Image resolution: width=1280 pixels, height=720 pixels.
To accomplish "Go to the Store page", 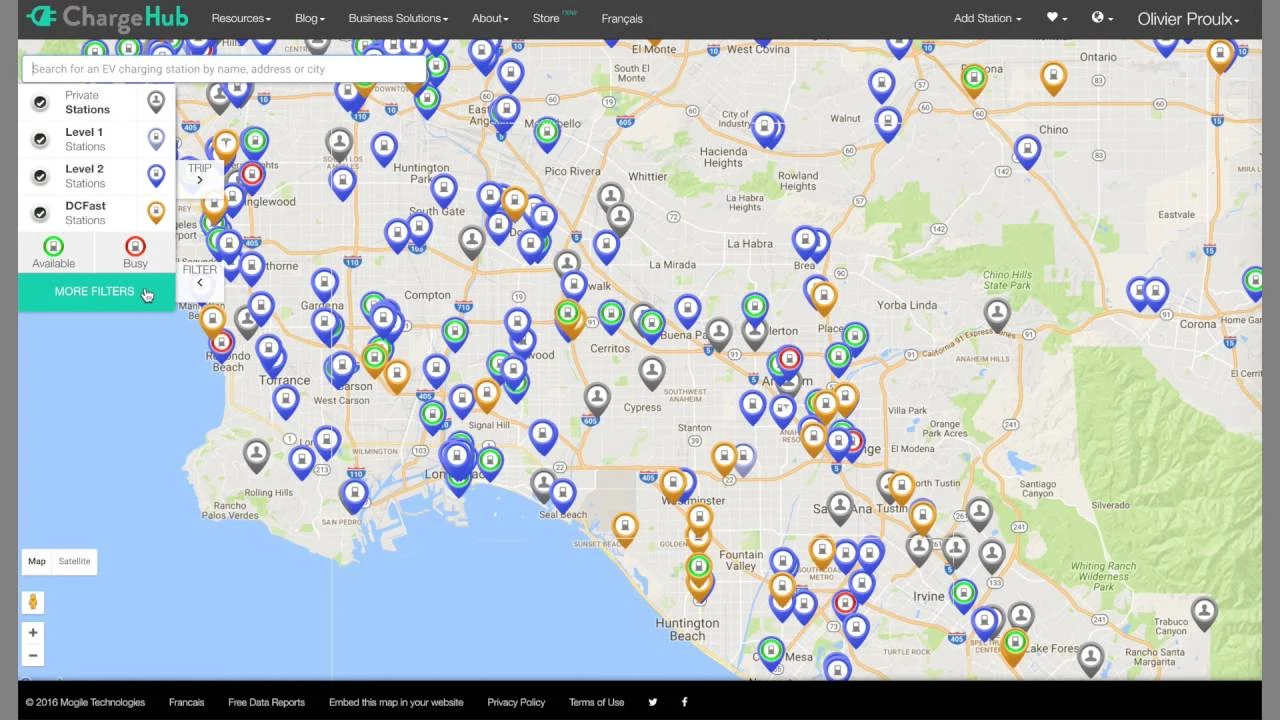I will [x=546, y=18].
